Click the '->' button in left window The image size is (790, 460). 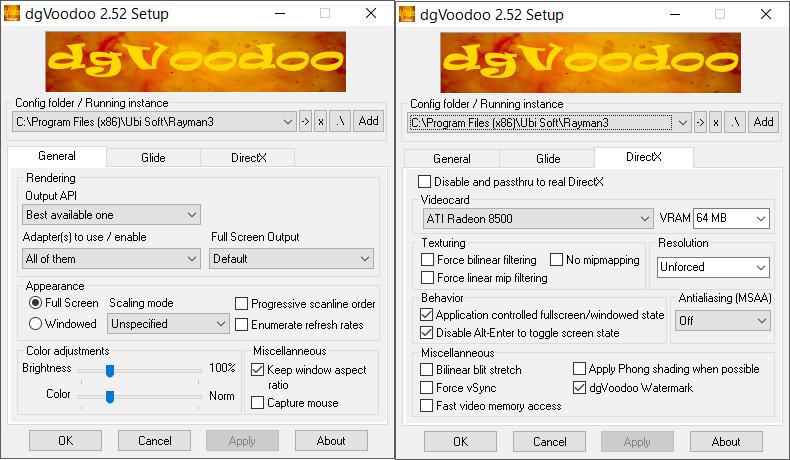coord(305,122)
